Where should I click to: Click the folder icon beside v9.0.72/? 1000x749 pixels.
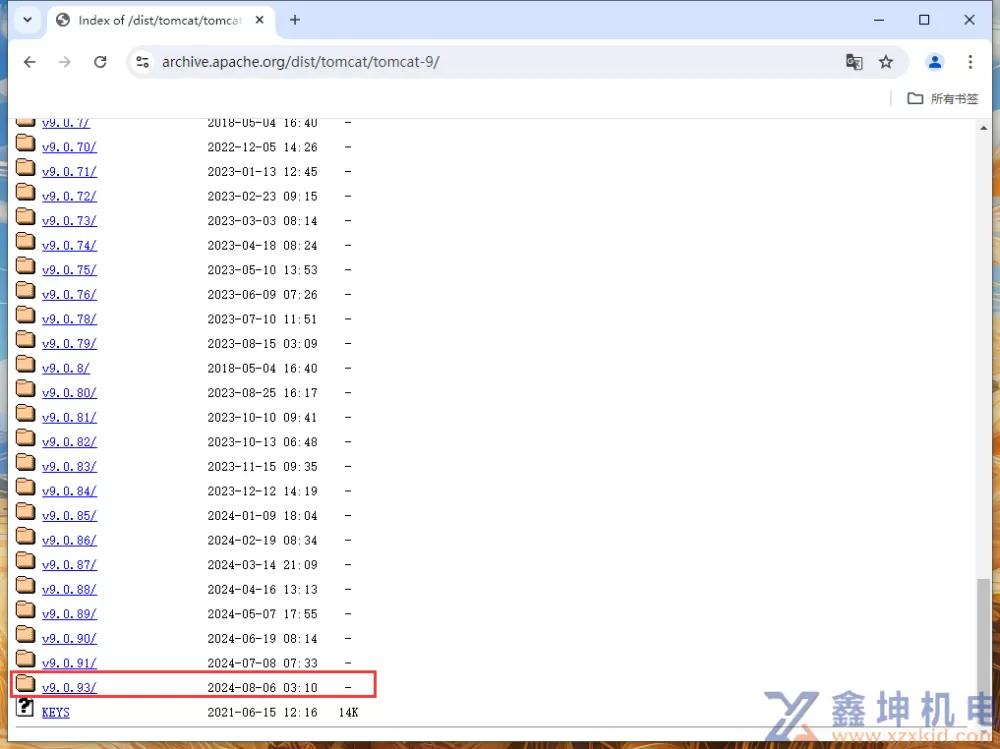[x=26, y=191]
